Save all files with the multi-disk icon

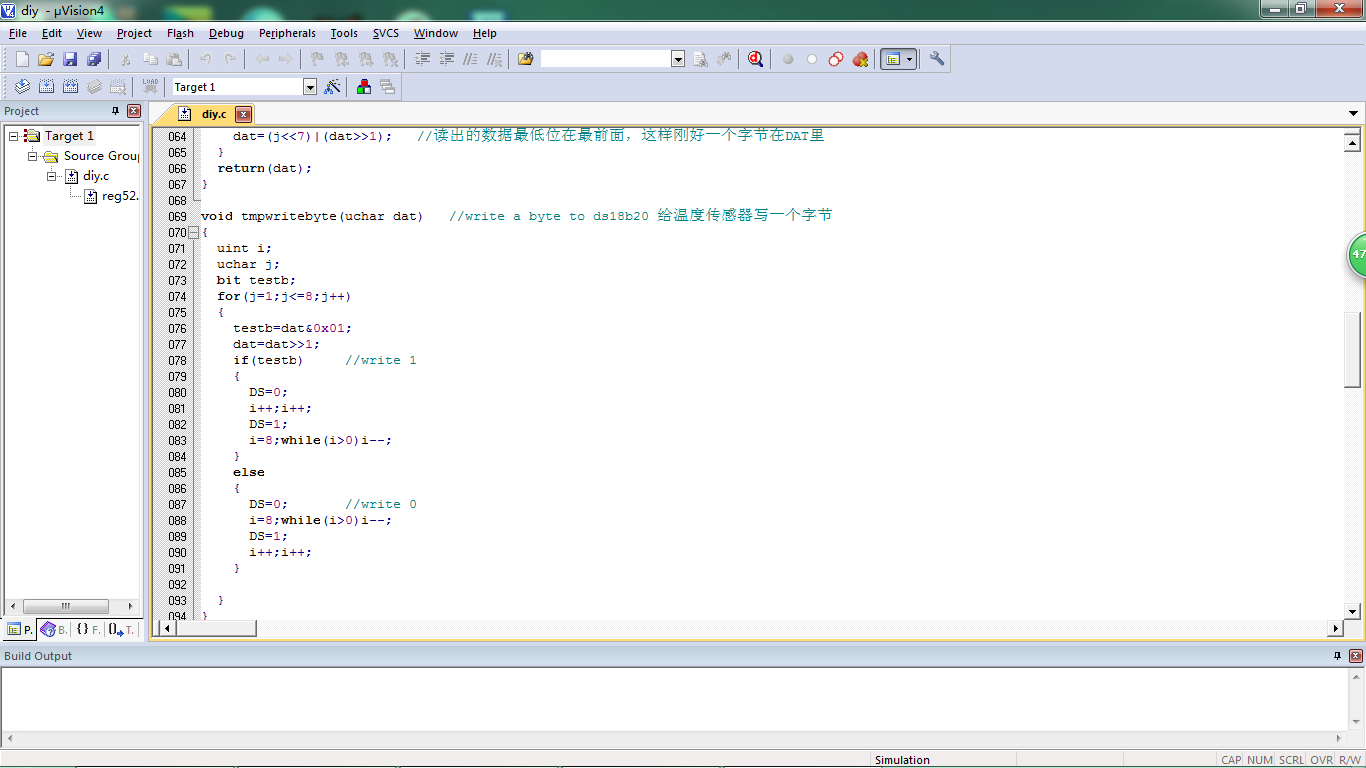(94, 59)
